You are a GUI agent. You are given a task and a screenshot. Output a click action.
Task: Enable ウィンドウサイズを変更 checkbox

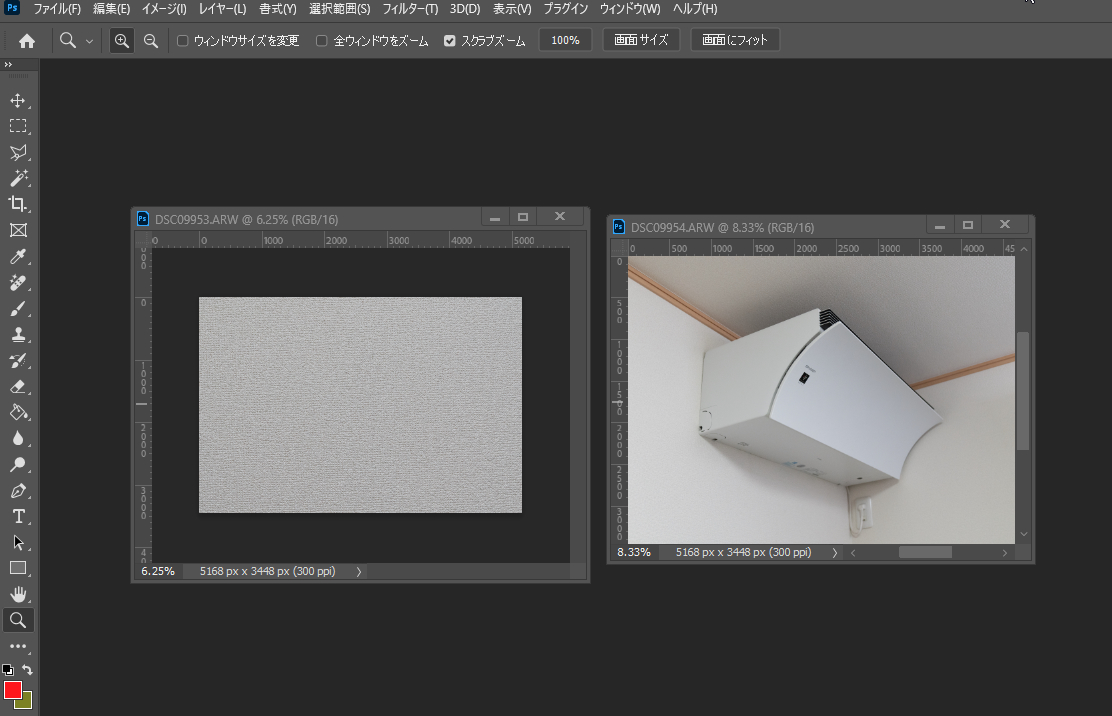tap(183, 41)
